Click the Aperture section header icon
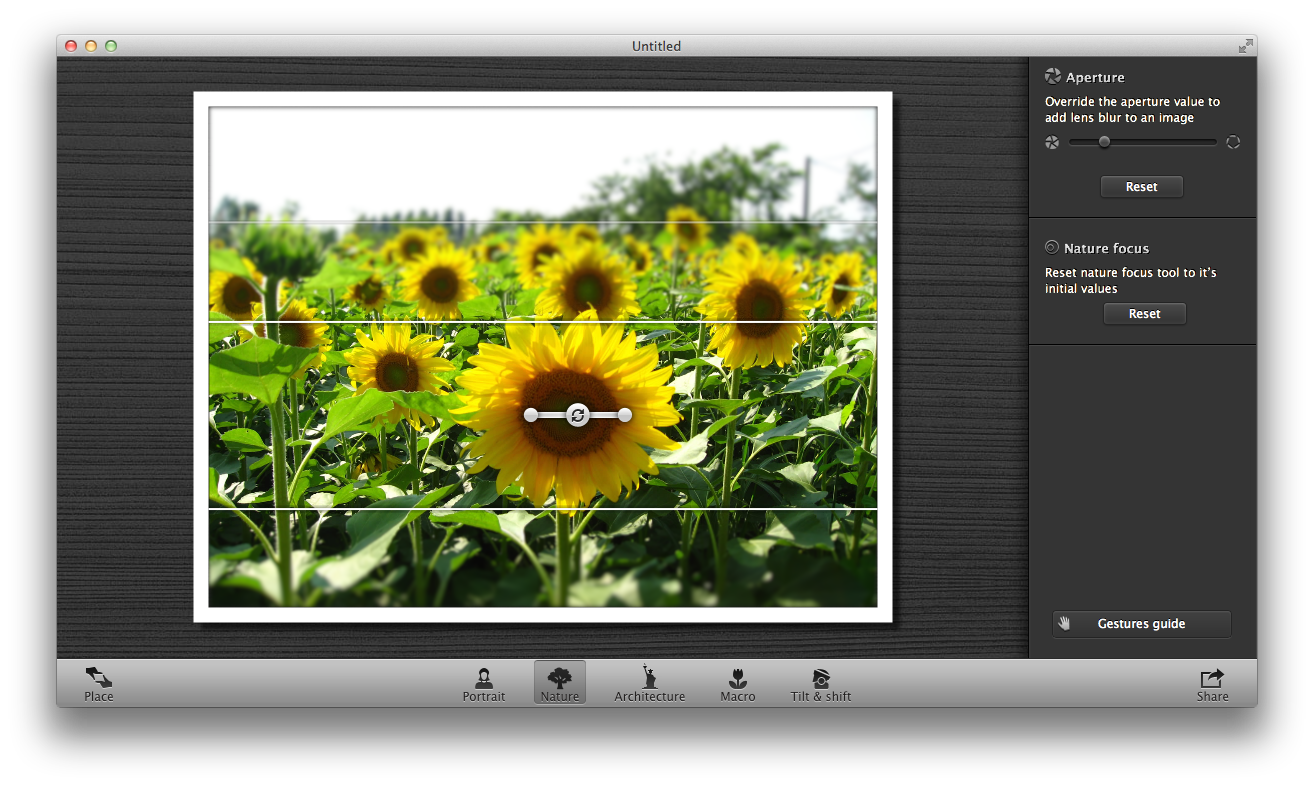Screen dimensions: 1314x786 [1052, 77]
